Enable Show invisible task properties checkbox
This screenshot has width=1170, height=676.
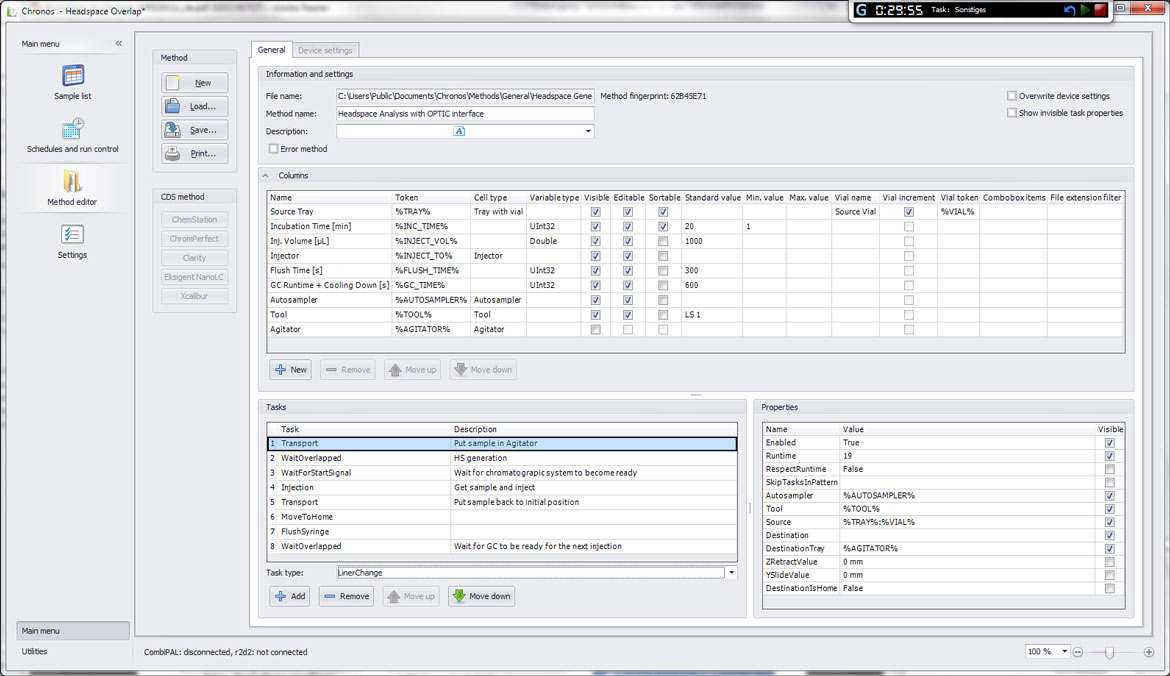point(1012,113)
